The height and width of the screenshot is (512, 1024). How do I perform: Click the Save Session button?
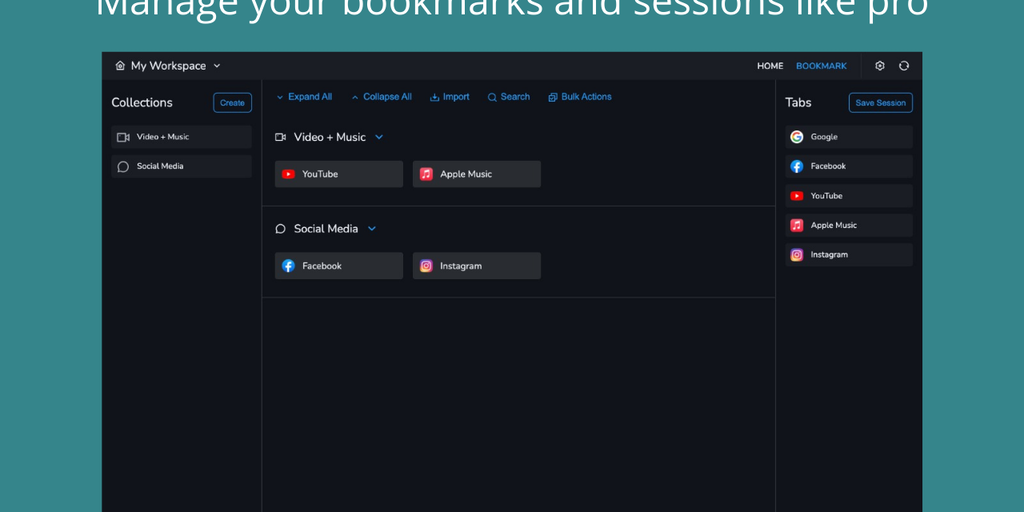[x=880, y=103]
